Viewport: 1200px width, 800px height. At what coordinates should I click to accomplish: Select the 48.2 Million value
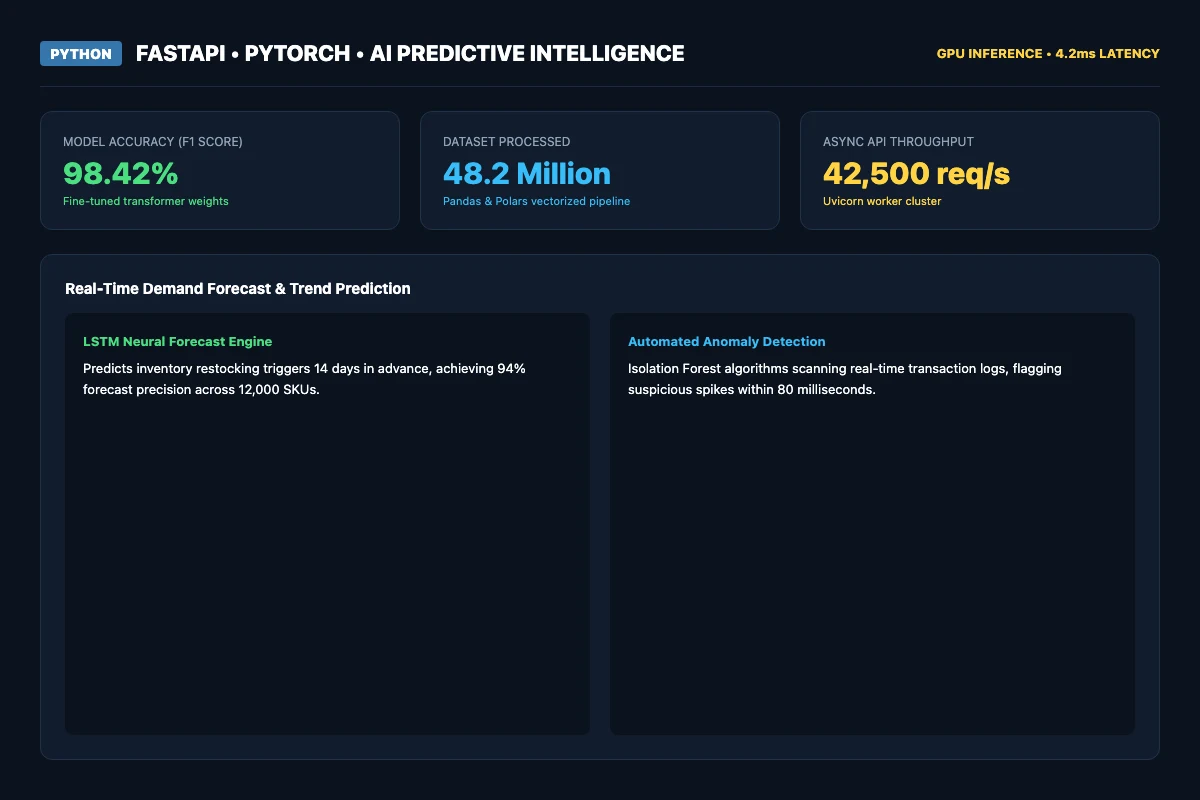(x=527, y=173)
